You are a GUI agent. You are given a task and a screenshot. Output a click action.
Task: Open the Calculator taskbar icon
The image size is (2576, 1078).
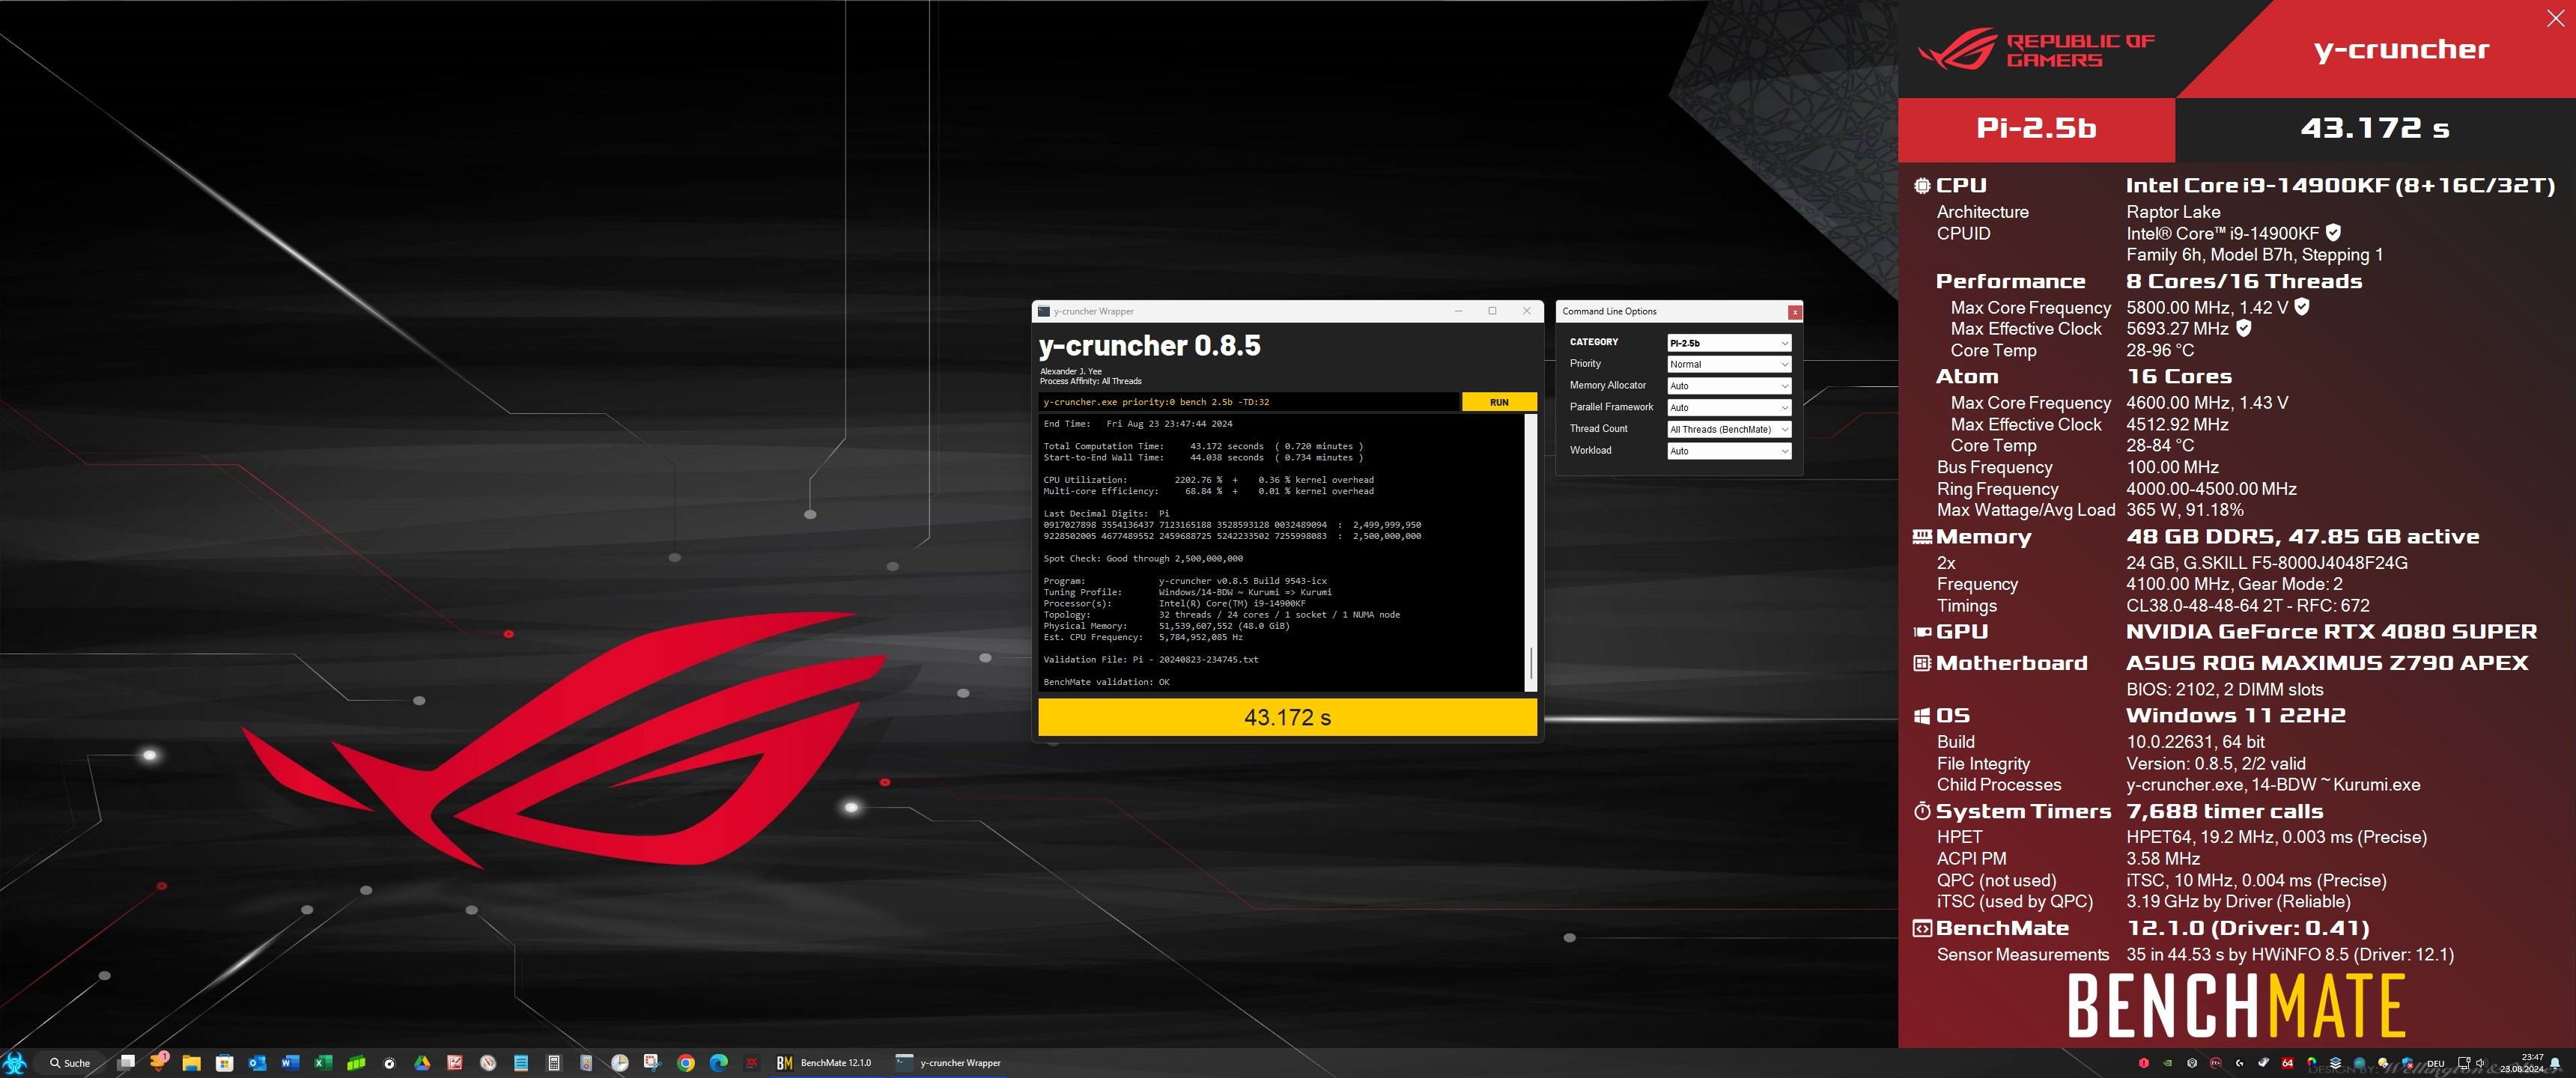click(x=554, y=1063)
